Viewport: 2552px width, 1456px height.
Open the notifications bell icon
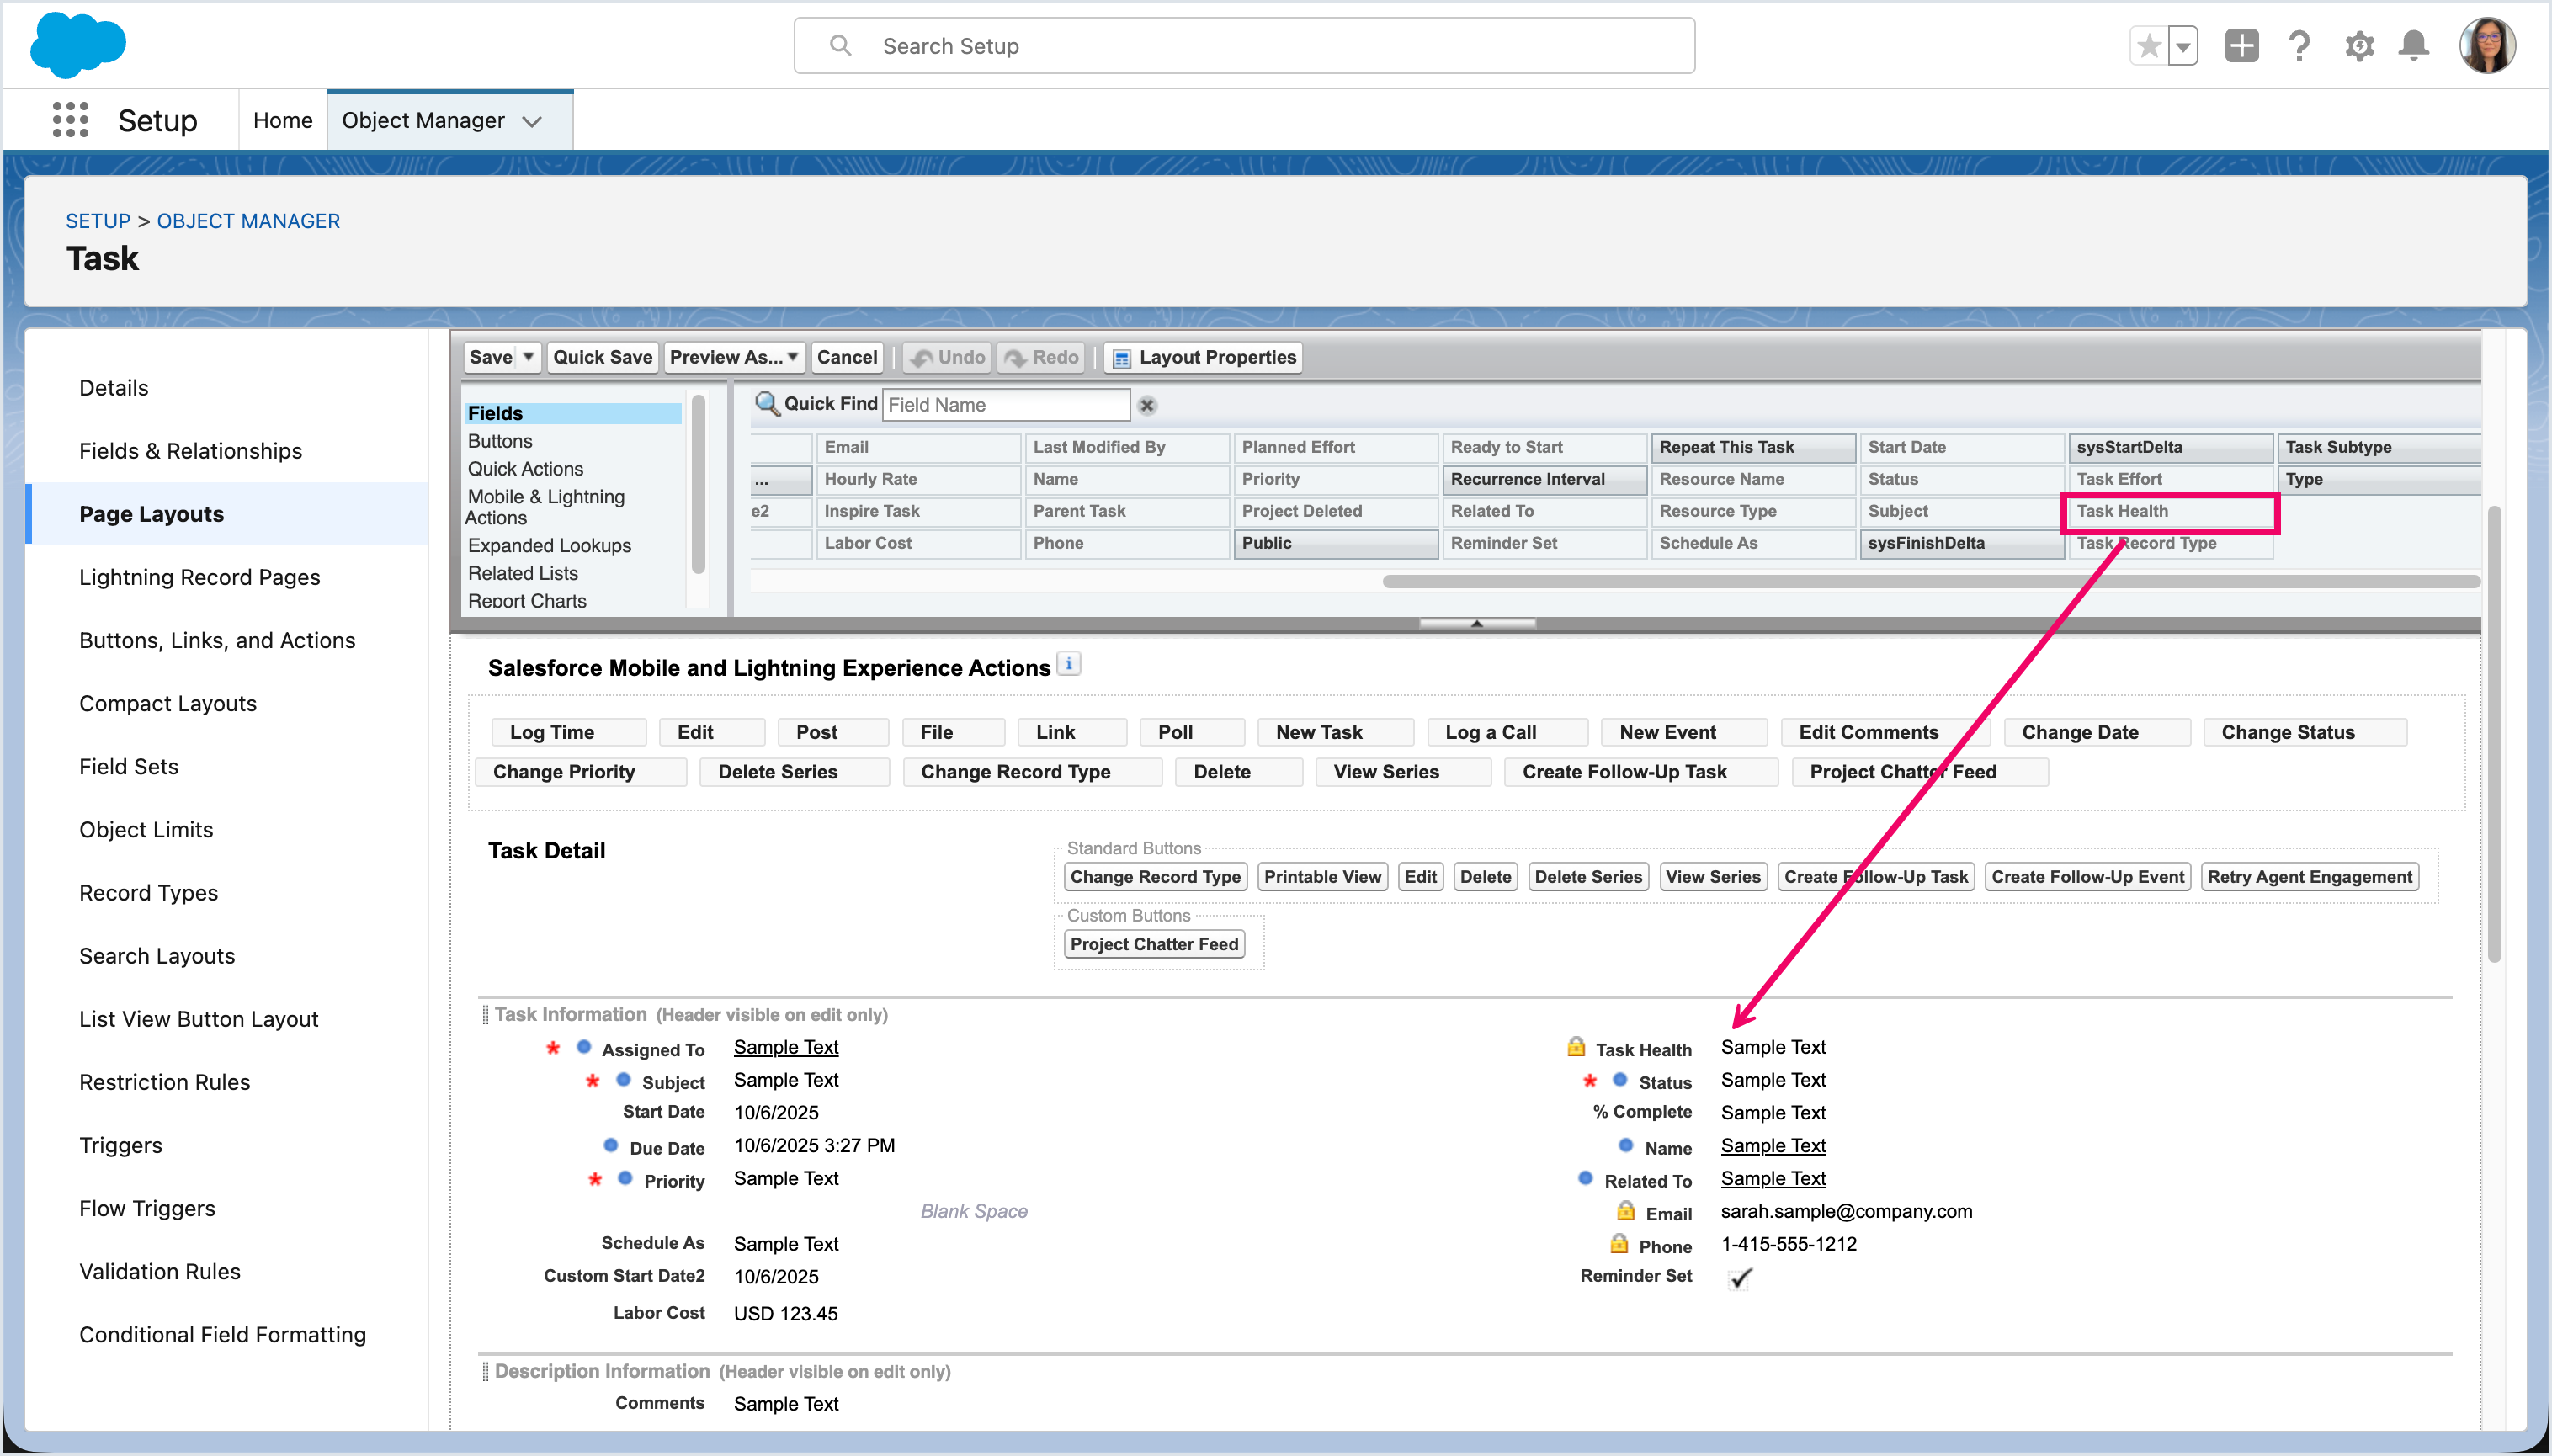(x=2414, y=46)
